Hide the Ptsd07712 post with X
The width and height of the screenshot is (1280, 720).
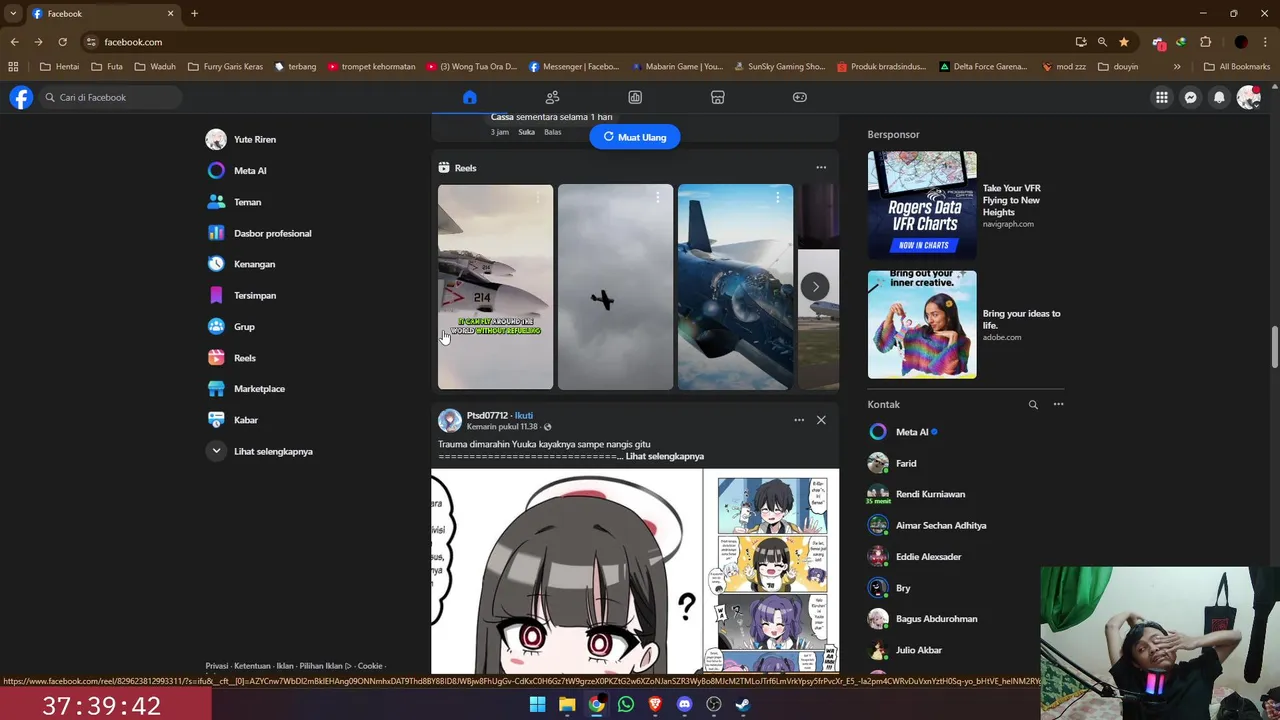821,420
